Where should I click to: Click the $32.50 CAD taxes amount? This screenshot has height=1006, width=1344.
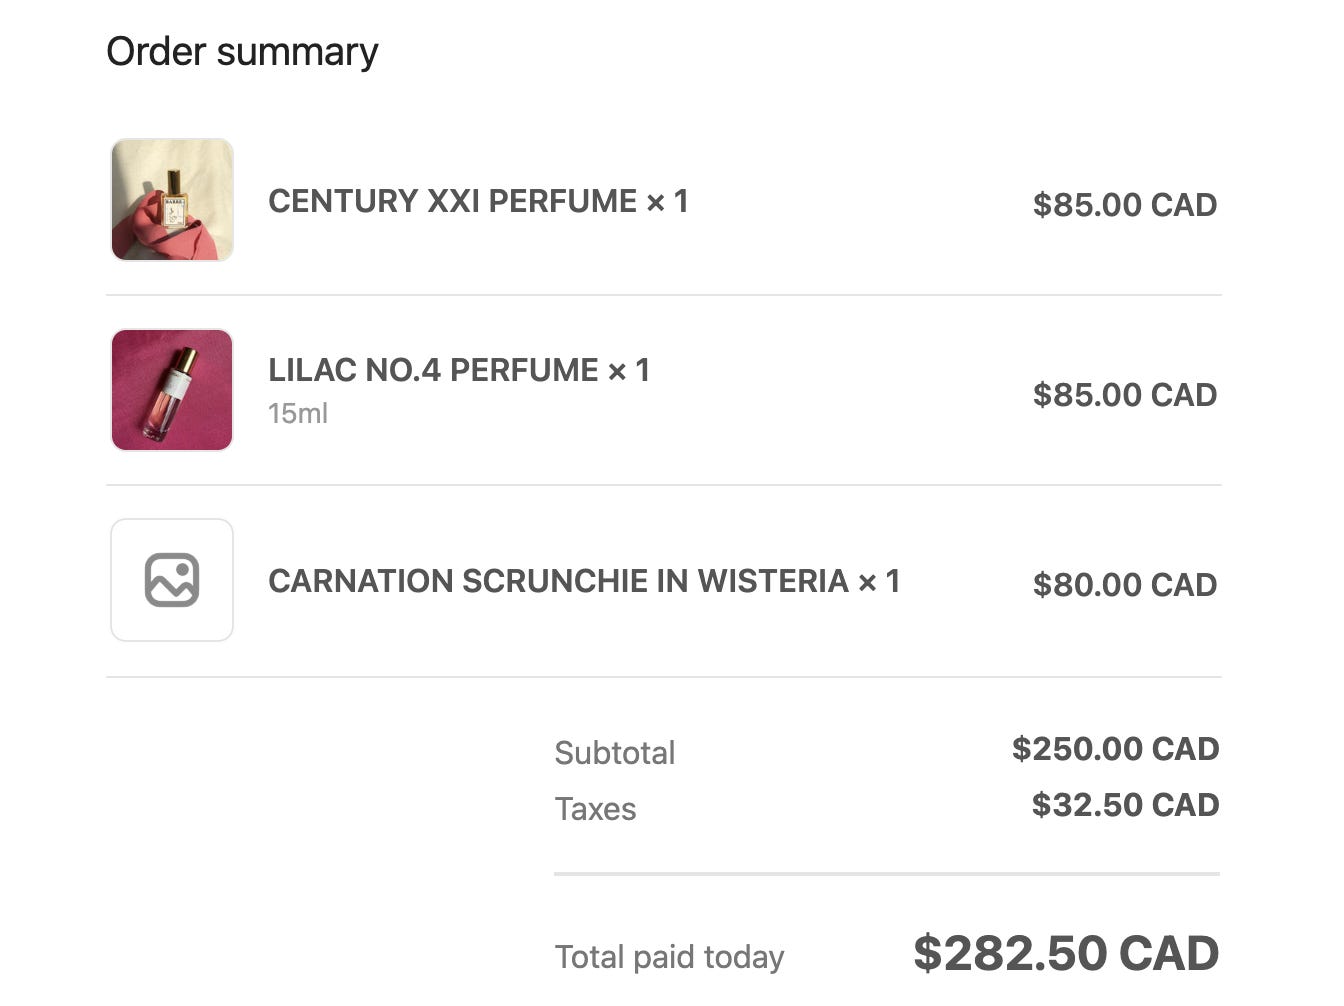tap(1125, 804)
